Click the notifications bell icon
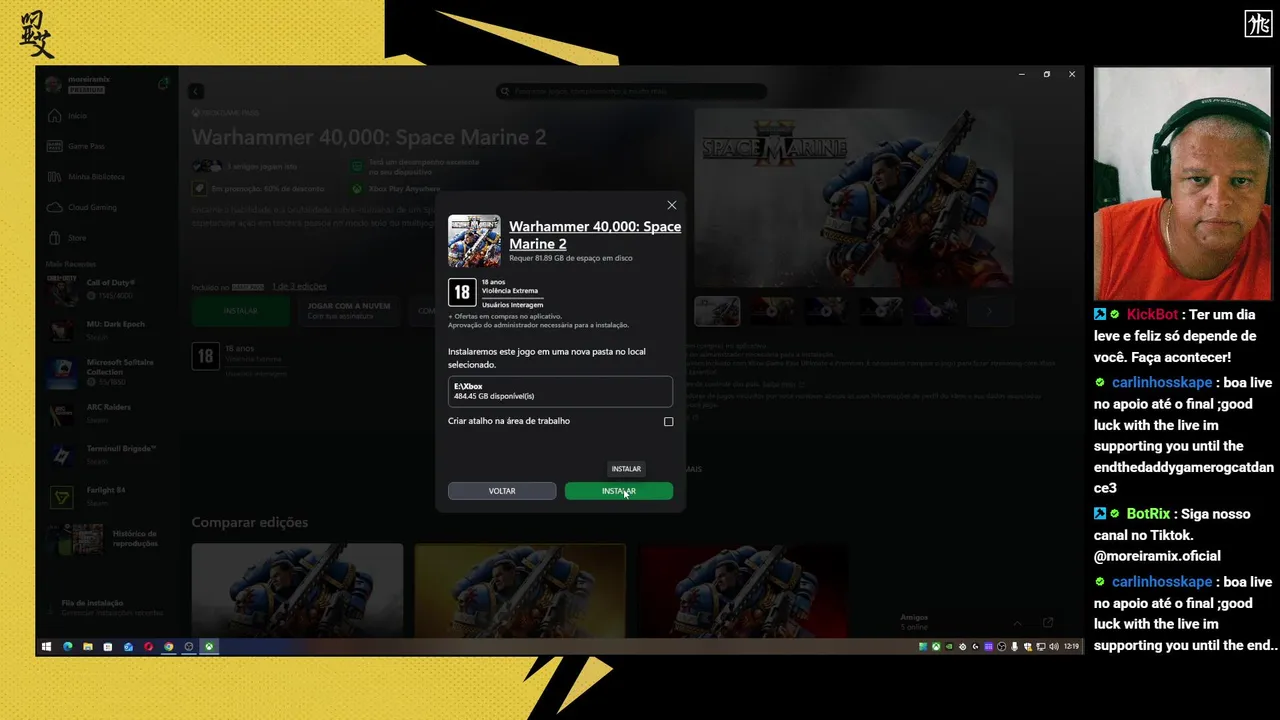The width and height of the screenshot is (1280, 720). click(x=163, y=84)
